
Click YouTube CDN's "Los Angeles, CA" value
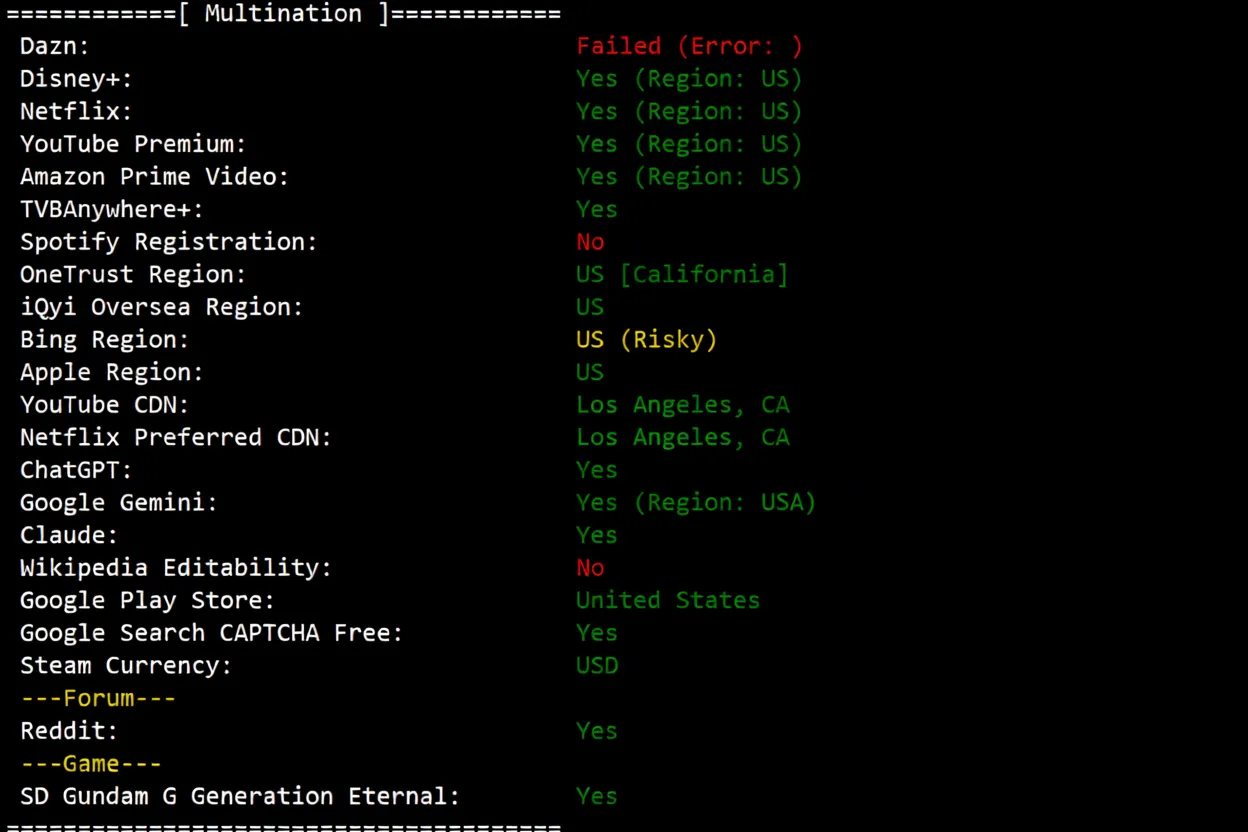(x=683, y=405)
